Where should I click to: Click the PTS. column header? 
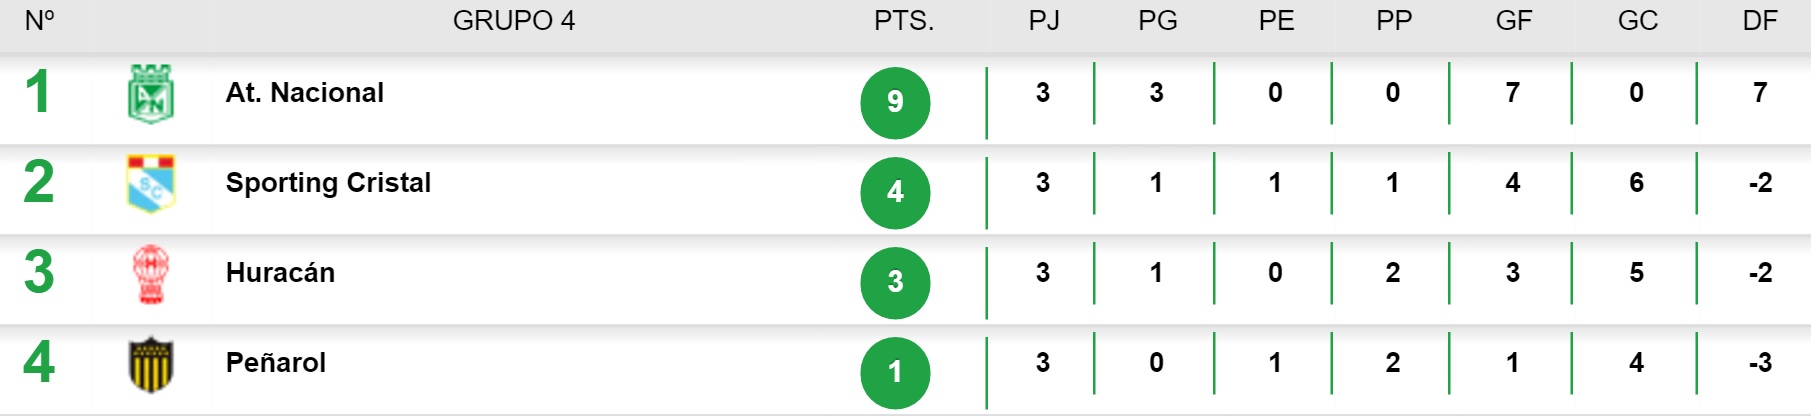click(904, 21)
